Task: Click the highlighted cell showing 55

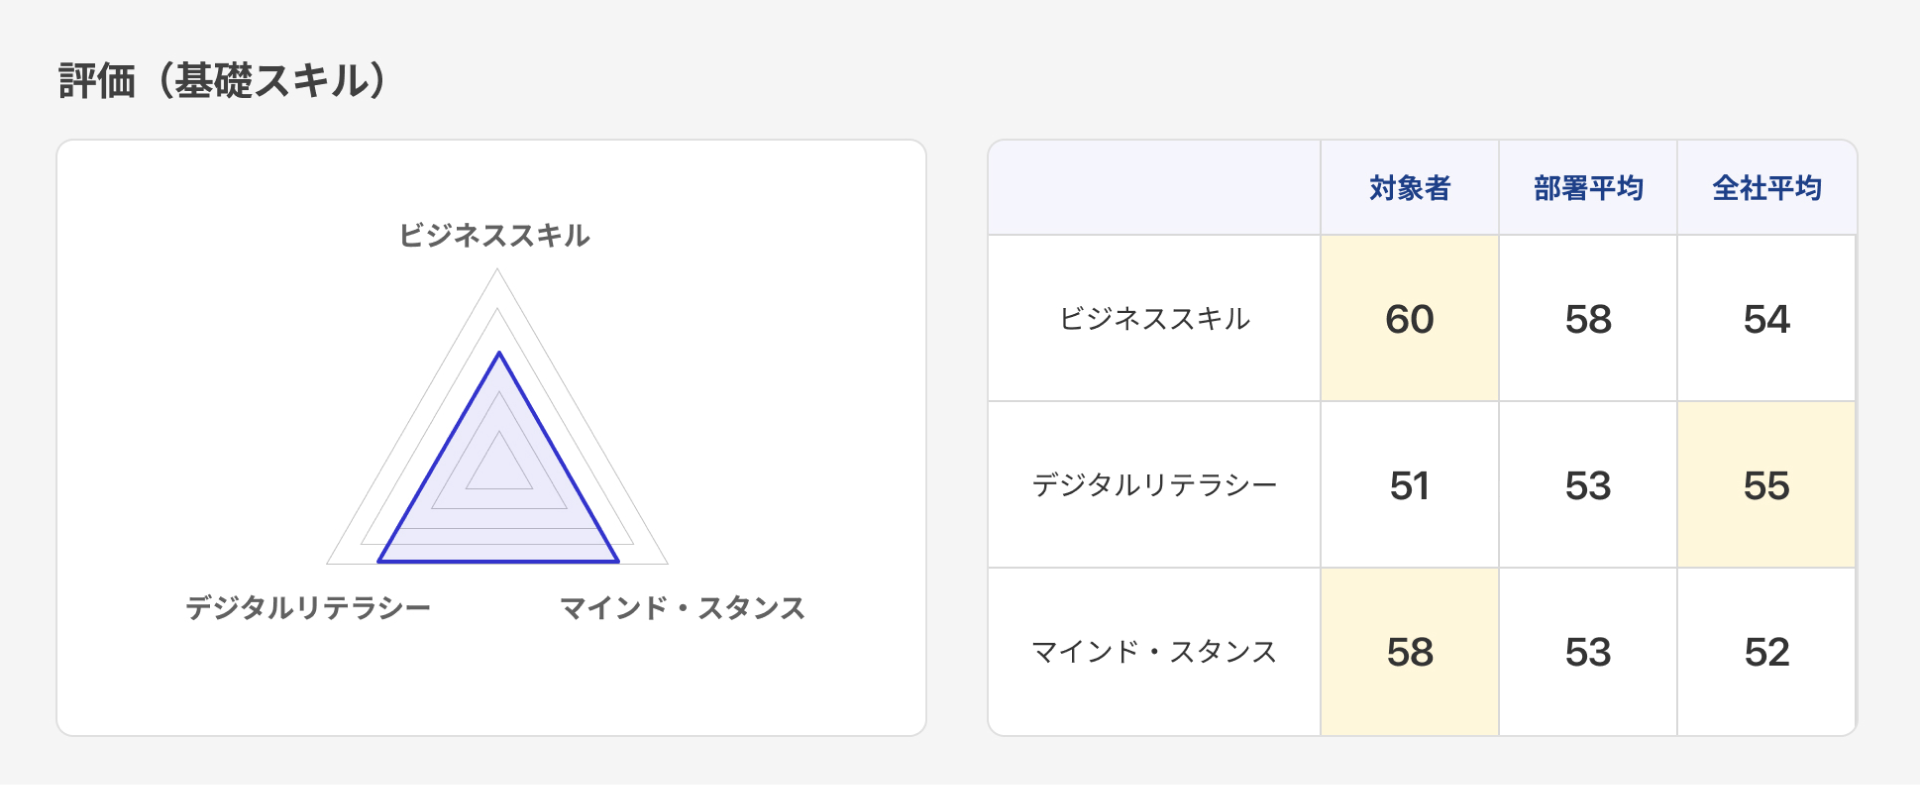Action: [x=1766, y=486]
